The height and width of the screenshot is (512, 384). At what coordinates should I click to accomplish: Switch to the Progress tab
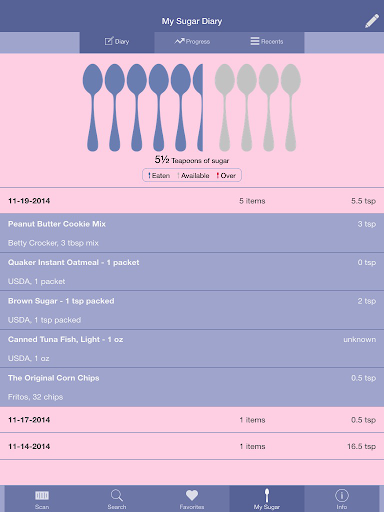pyautogui.click(x=192, y=42)
